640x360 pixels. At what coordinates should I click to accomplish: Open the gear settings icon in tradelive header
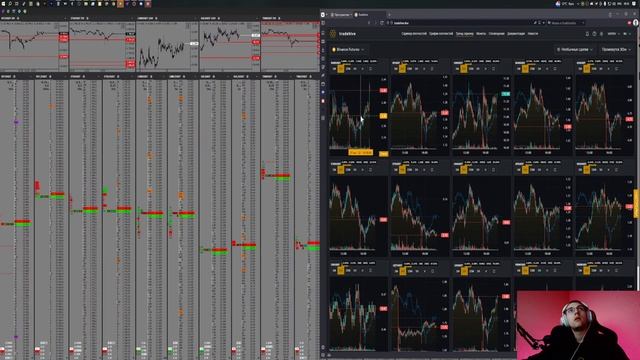point(601,33)
